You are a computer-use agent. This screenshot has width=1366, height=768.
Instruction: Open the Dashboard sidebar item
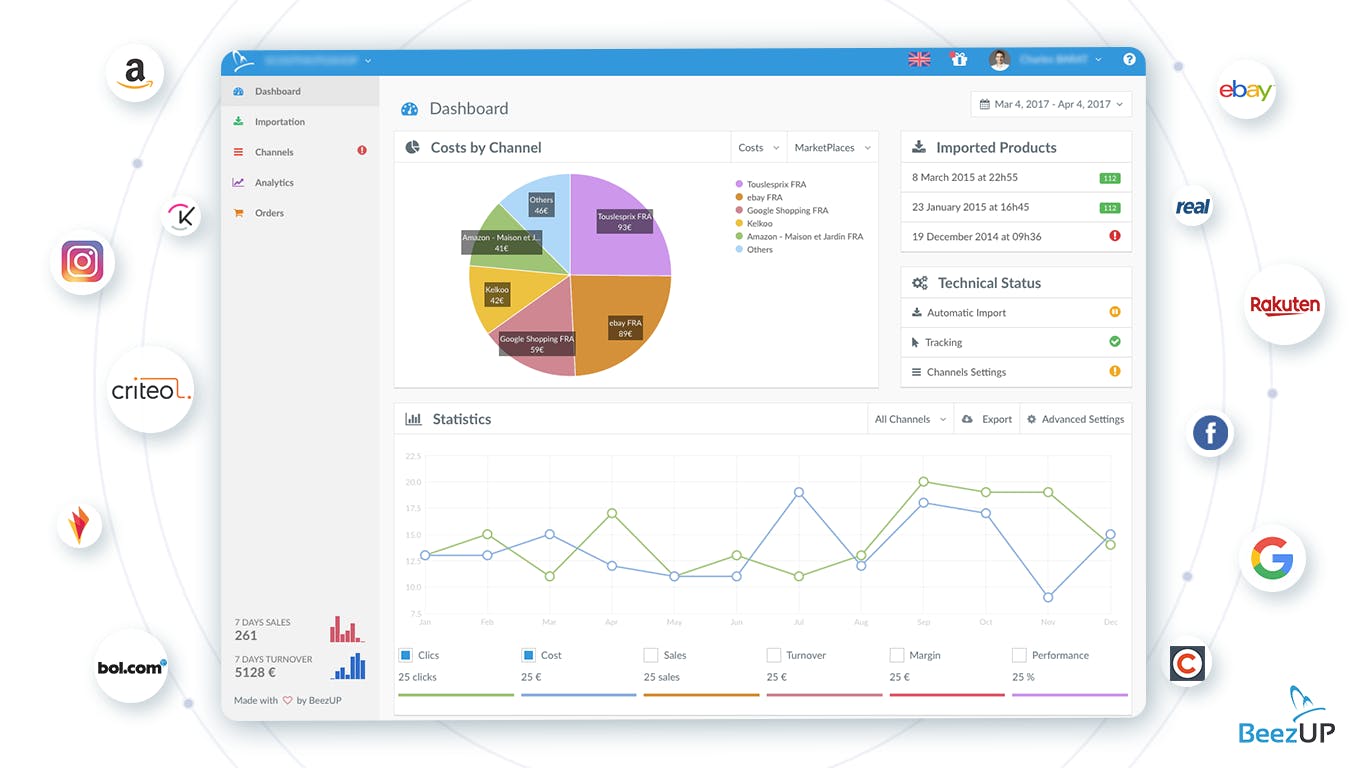[300, 91]
